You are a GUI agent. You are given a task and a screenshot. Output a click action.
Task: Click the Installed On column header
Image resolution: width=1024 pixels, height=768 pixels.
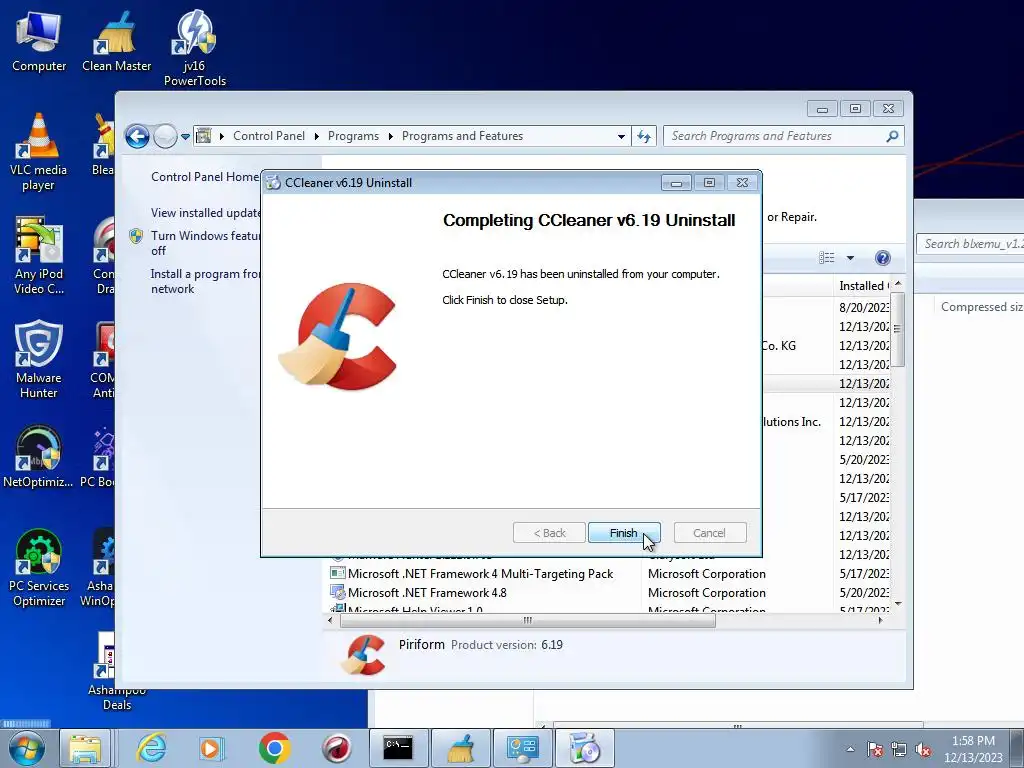pyautogui.click(x=863, y=285)
